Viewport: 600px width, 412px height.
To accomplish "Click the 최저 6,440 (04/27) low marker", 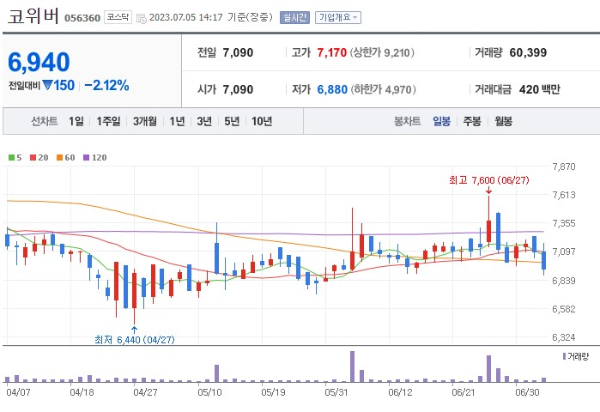I will pos(135,339).
